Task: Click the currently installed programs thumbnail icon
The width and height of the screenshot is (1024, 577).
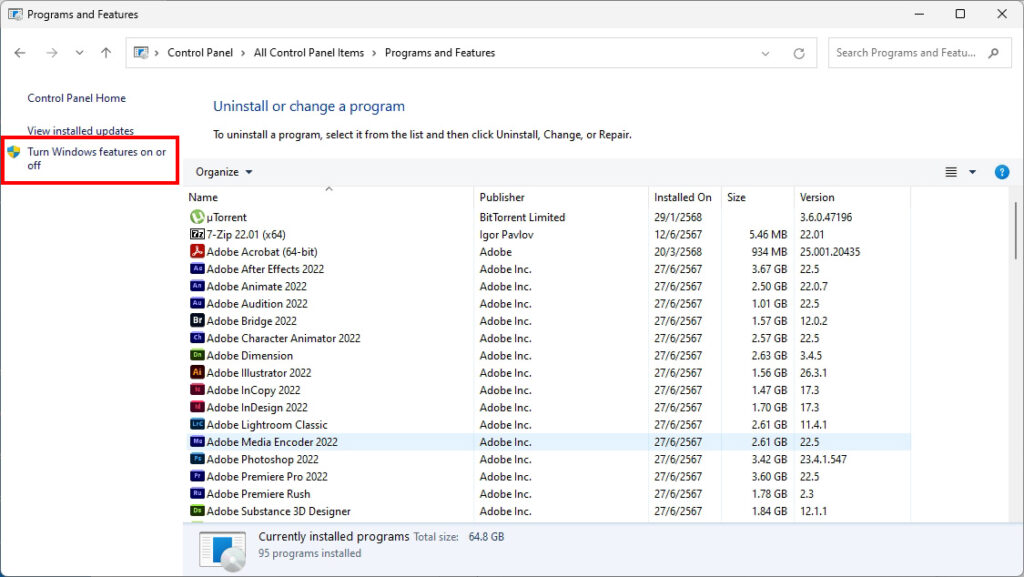Action: click(223, 550)
